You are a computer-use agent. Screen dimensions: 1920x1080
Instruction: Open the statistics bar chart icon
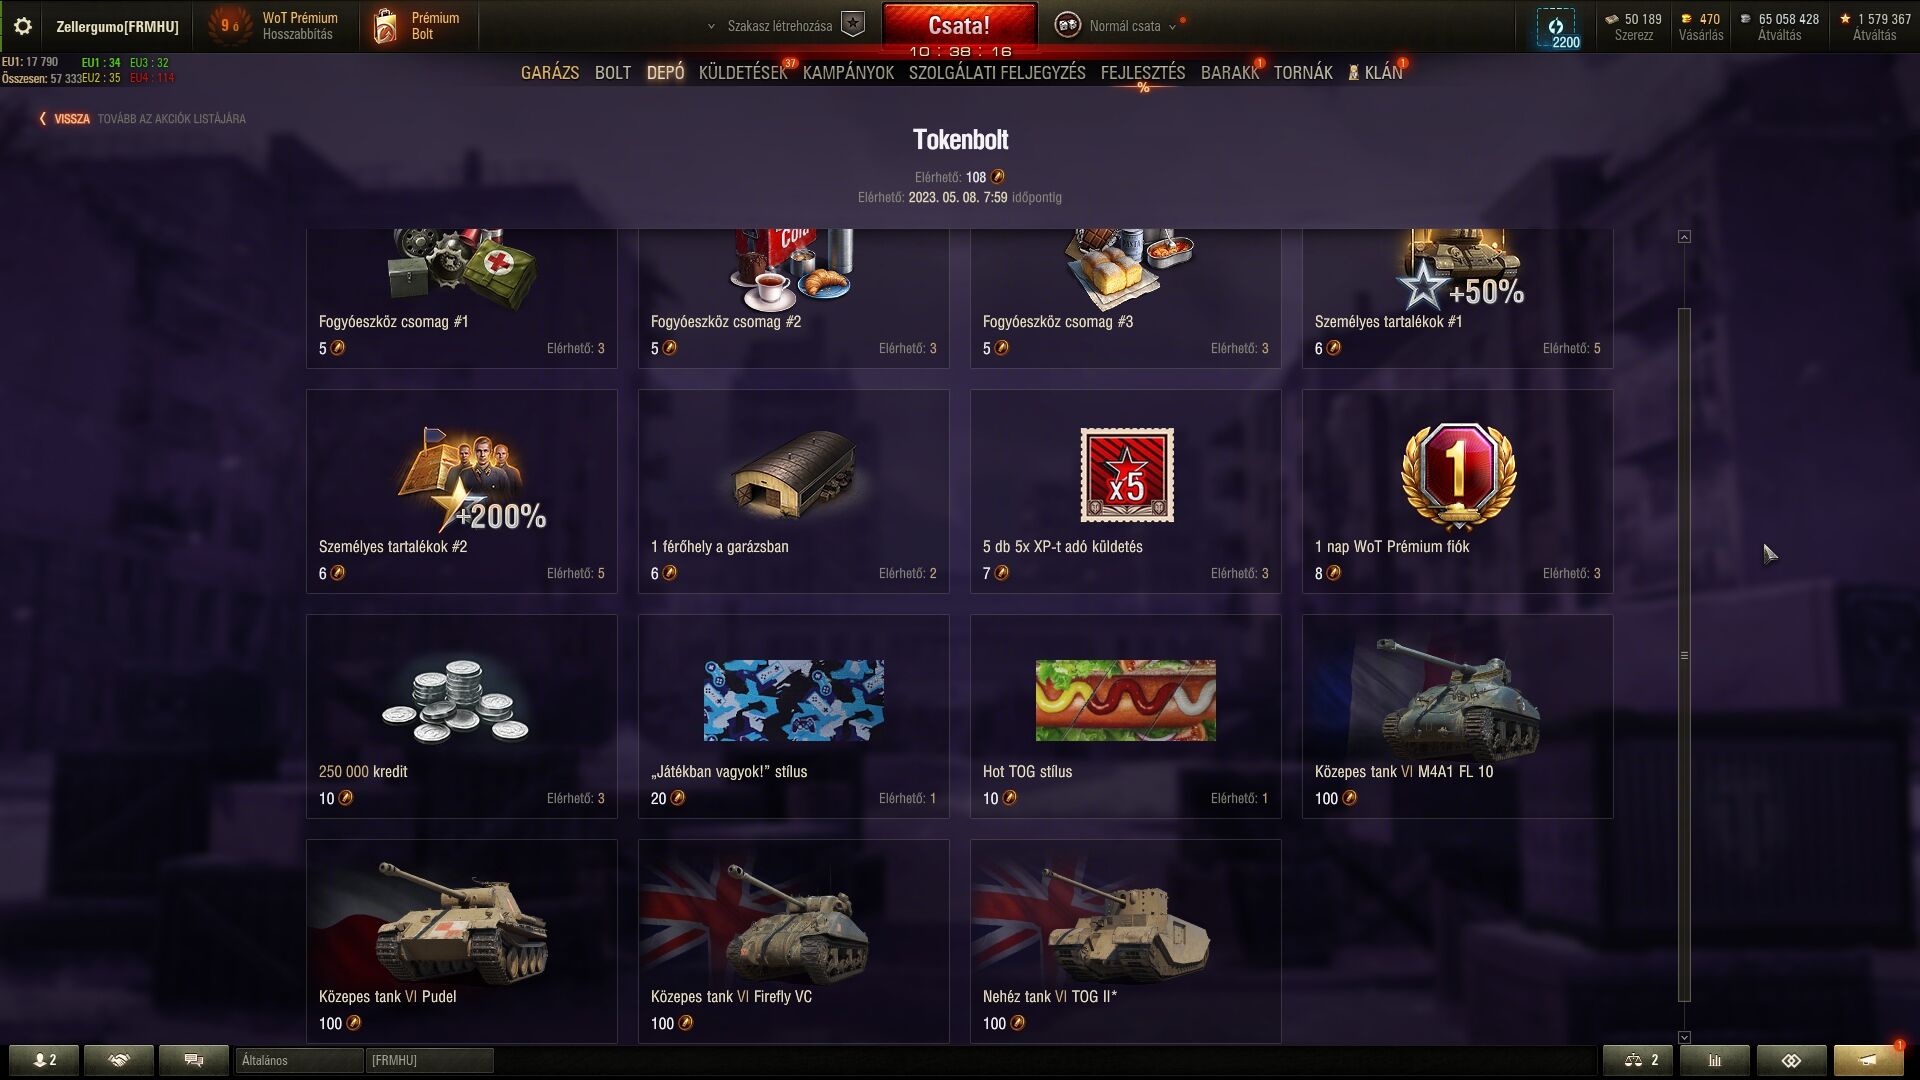1715,1060
